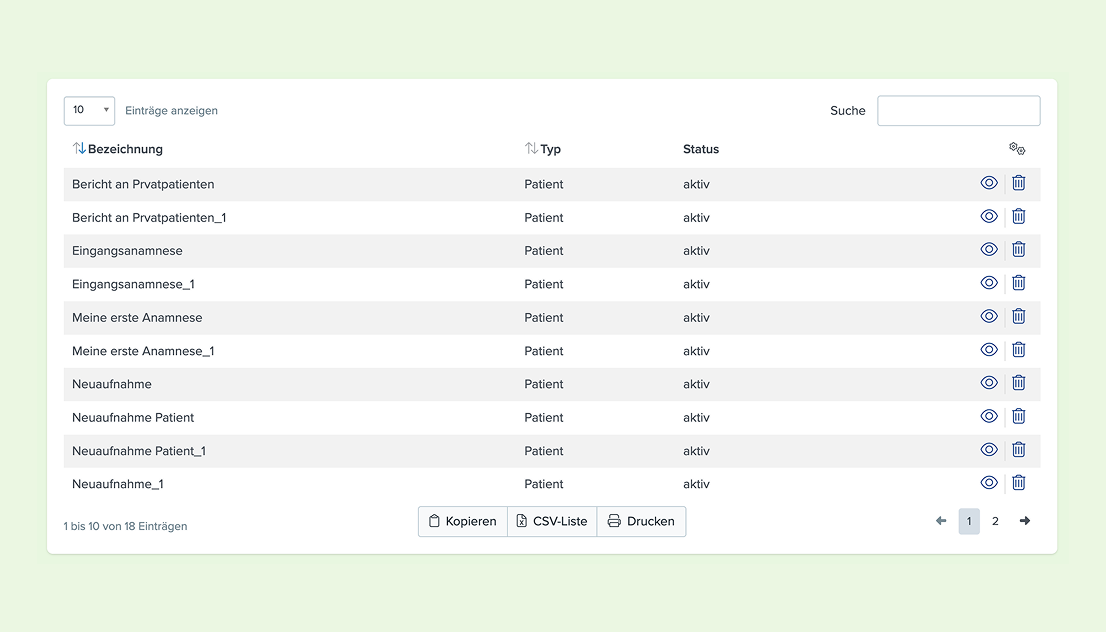This screenshot has width=1106, height=632.
Task: Show Meine erste Anamnese_1 via eye icon
Action: pyautogui.click(x=989, y=349)
